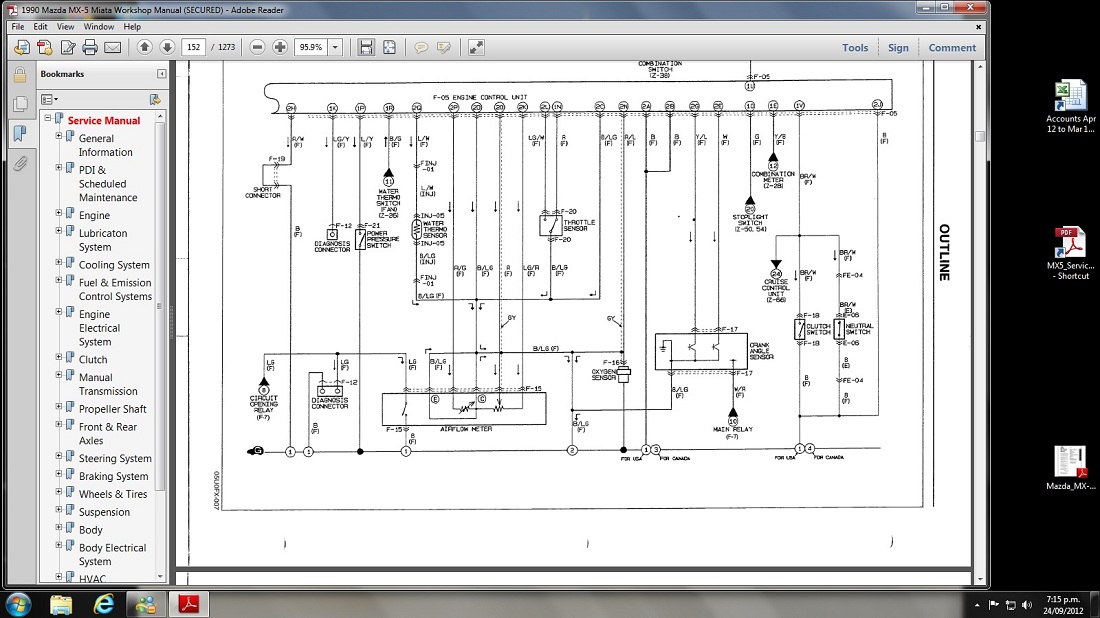Go to the Body Electrical System bookmark
The image size is (1100, 618).
[112, 554]
